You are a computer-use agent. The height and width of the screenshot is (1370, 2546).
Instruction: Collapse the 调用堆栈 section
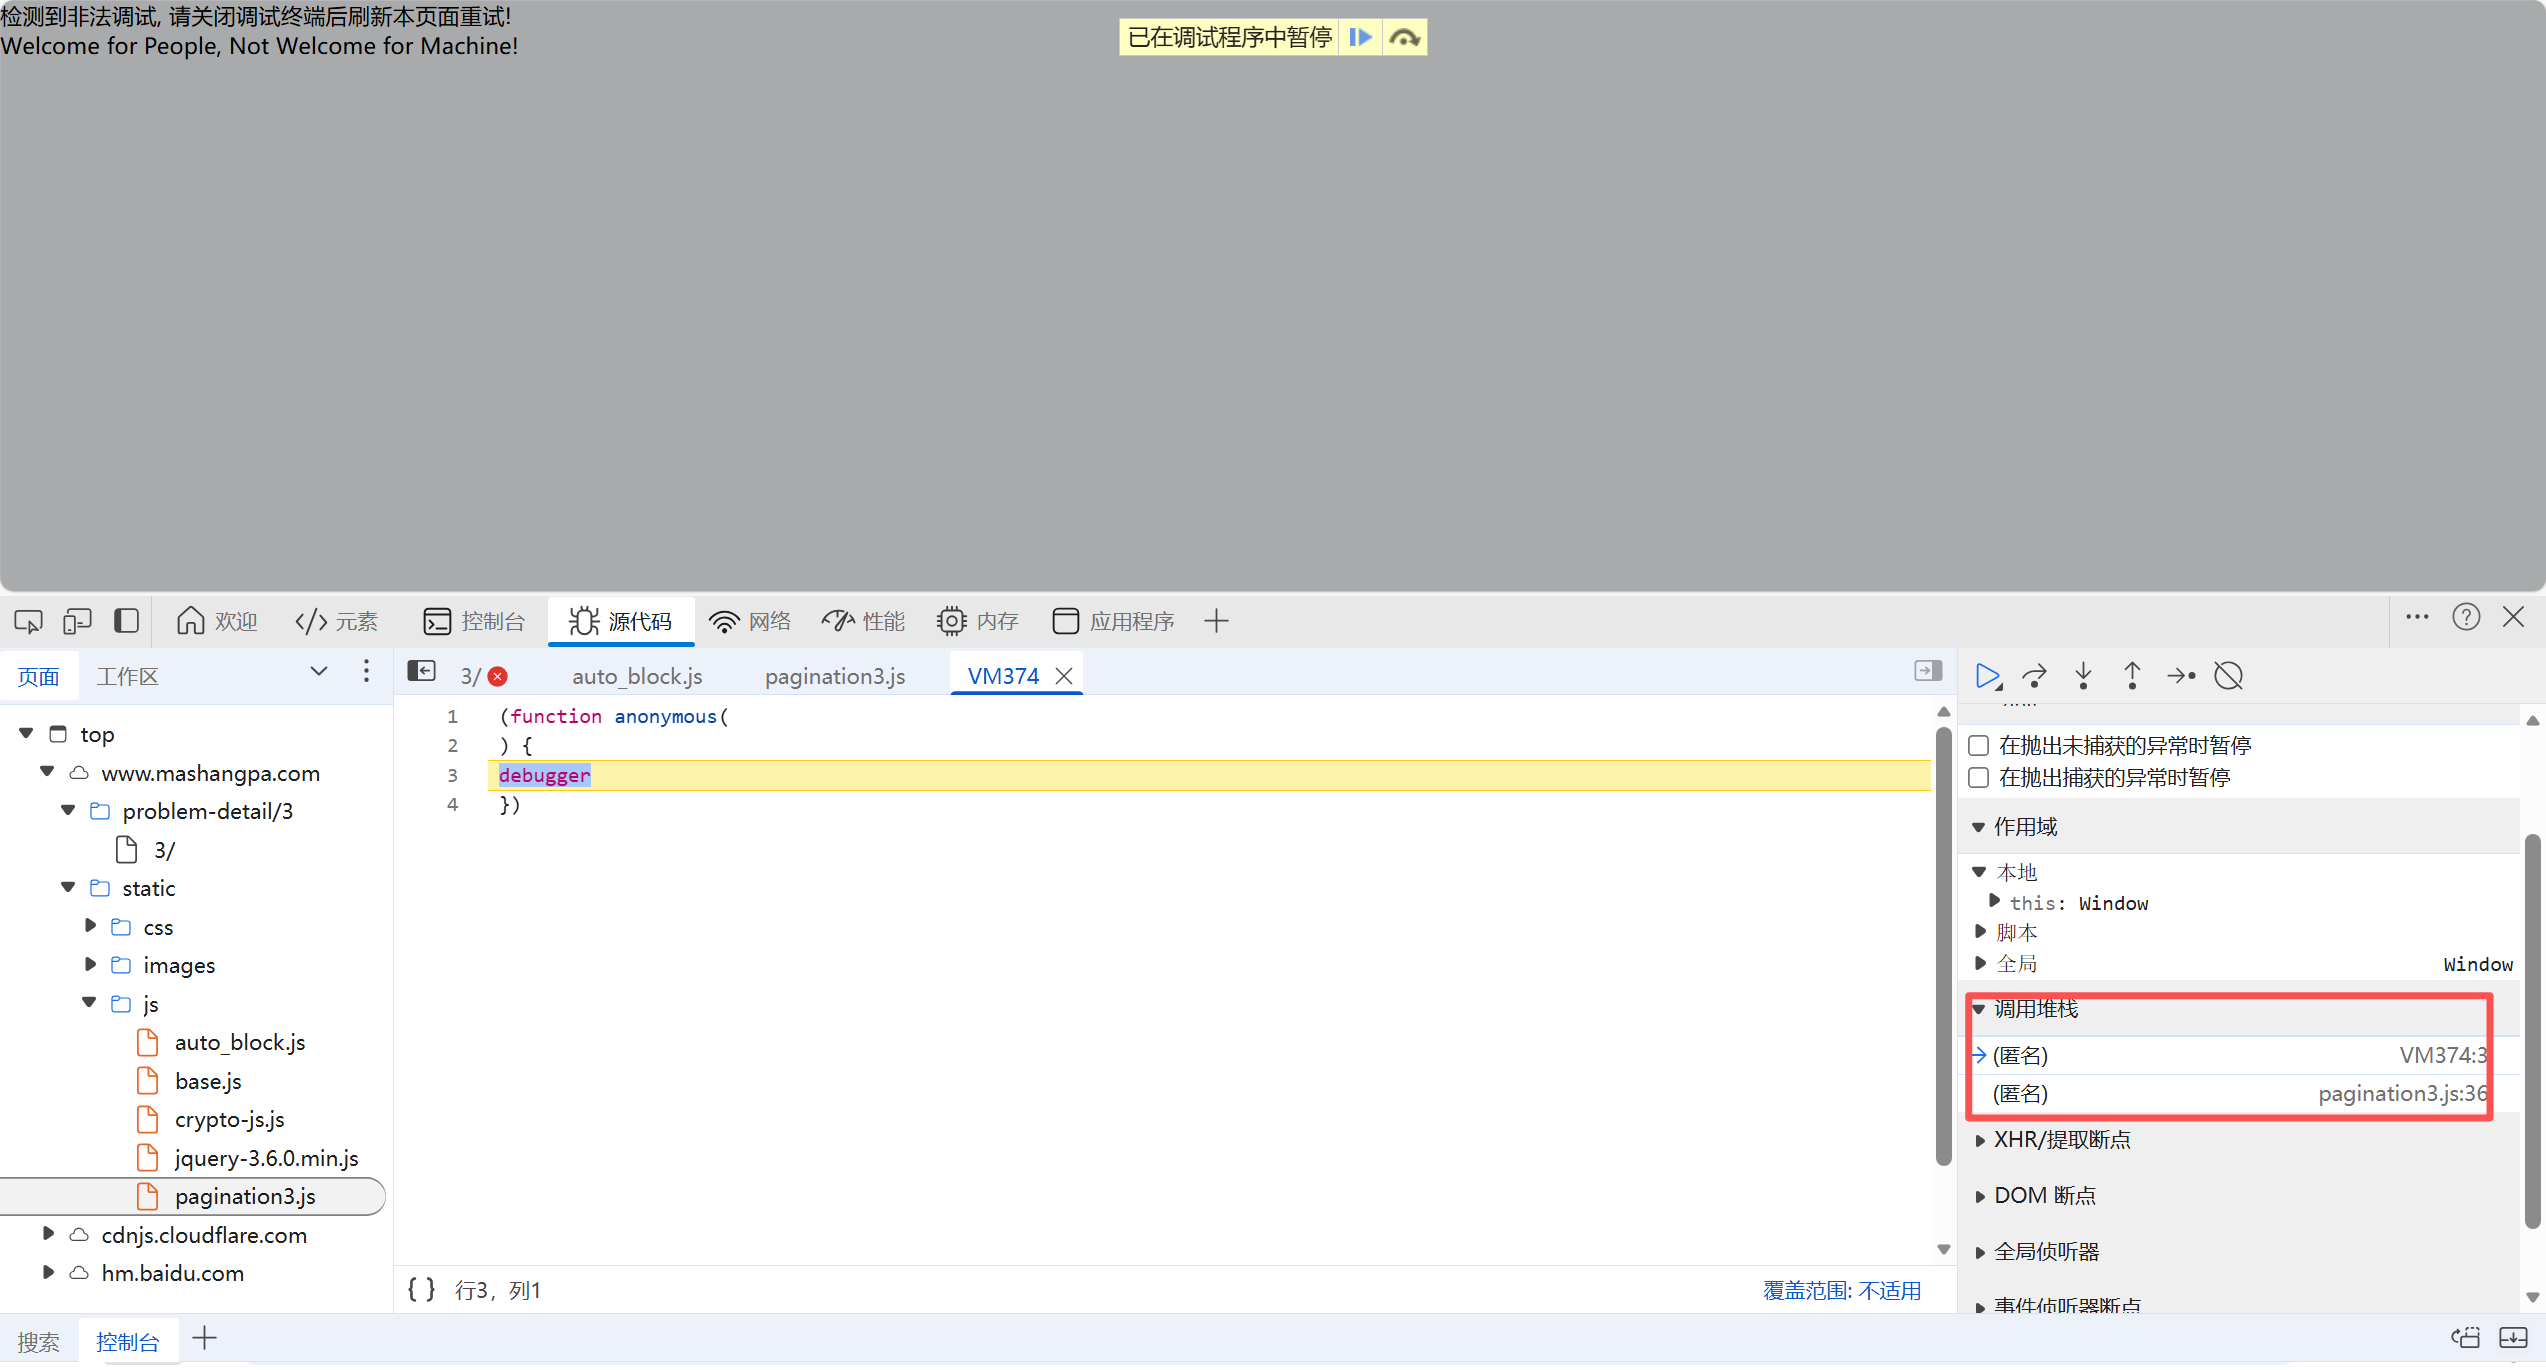pos(2035,1009)
